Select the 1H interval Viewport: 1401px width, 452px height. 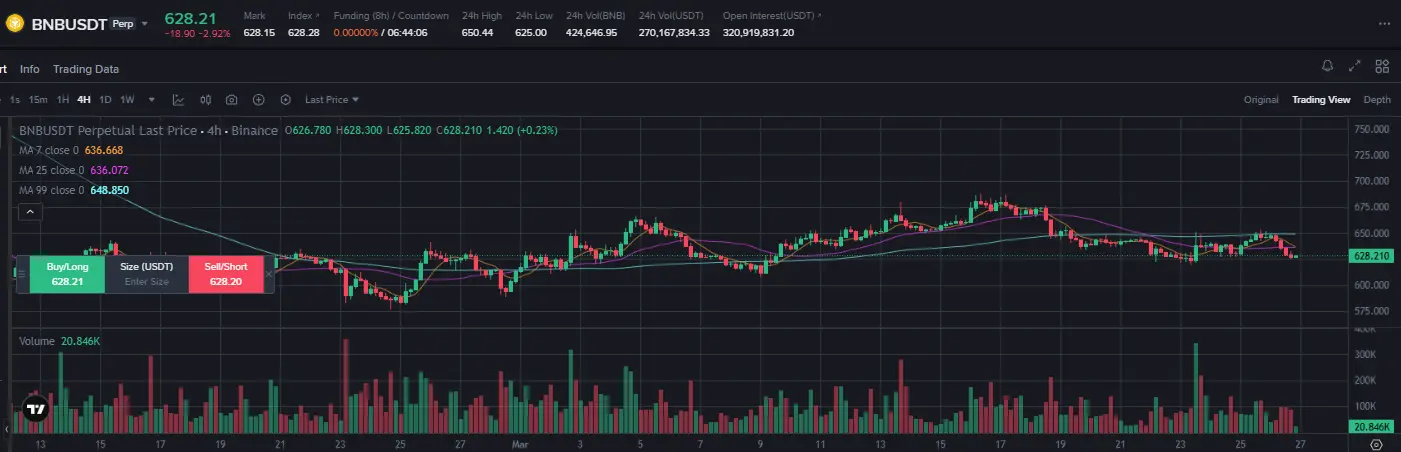(63, 100)
